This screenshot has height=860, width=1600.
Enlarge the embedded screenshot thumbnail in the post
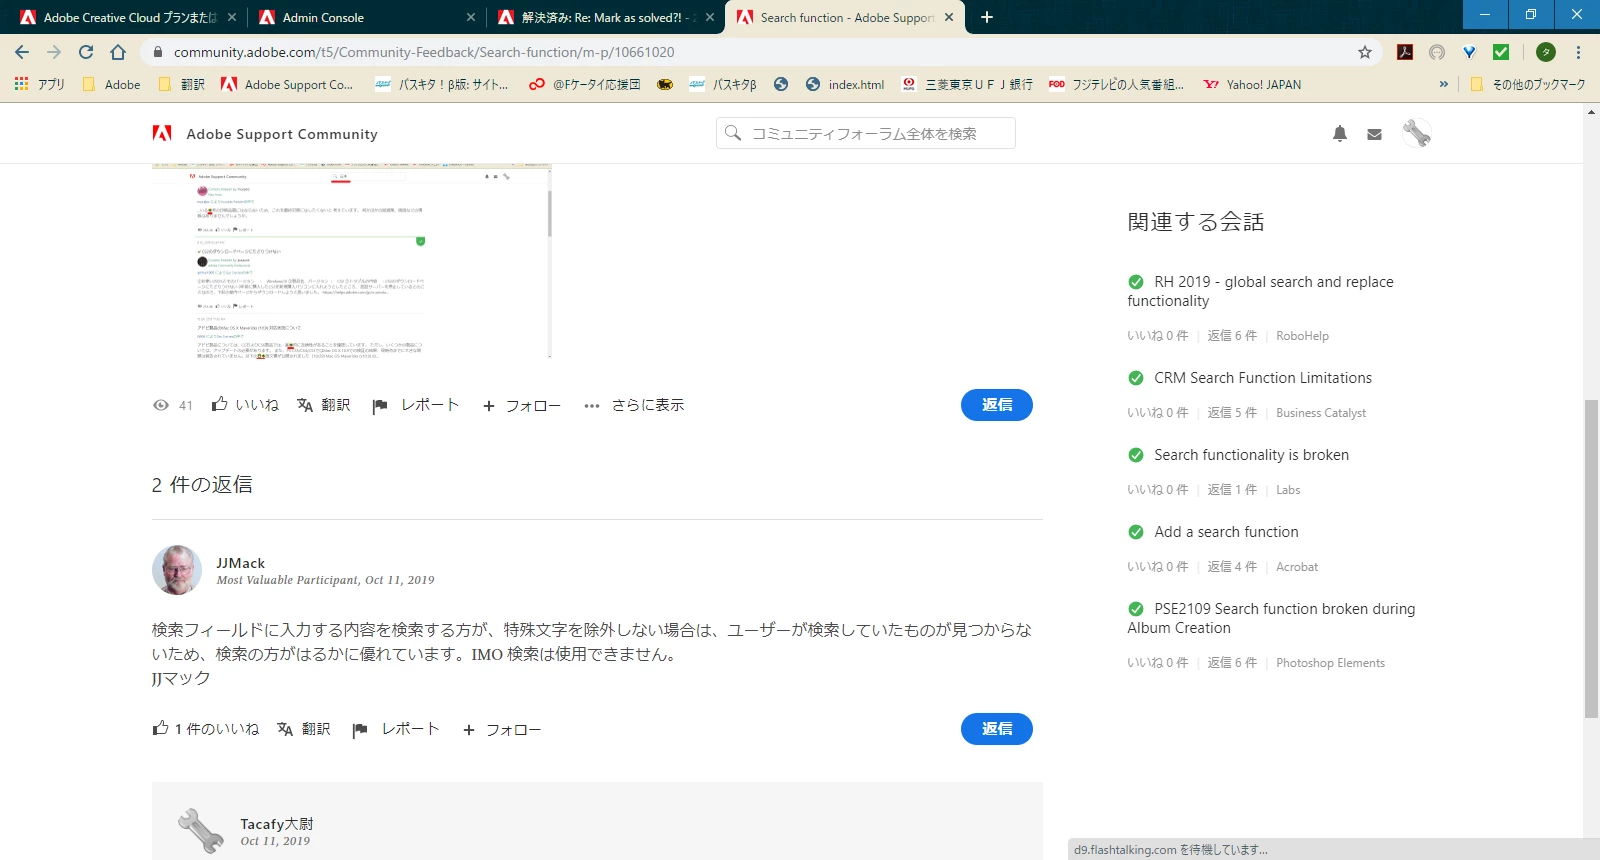[x=352, y=262]
